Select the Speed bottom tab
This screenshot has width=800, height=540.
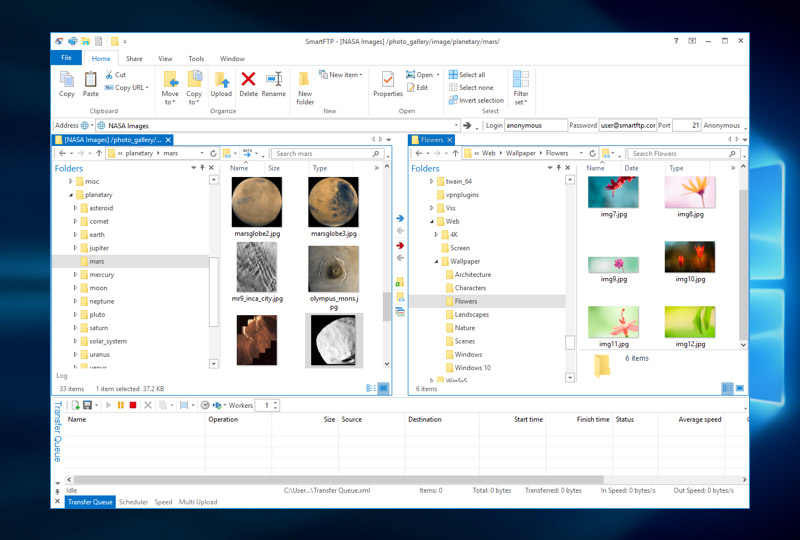click(163, 502)
